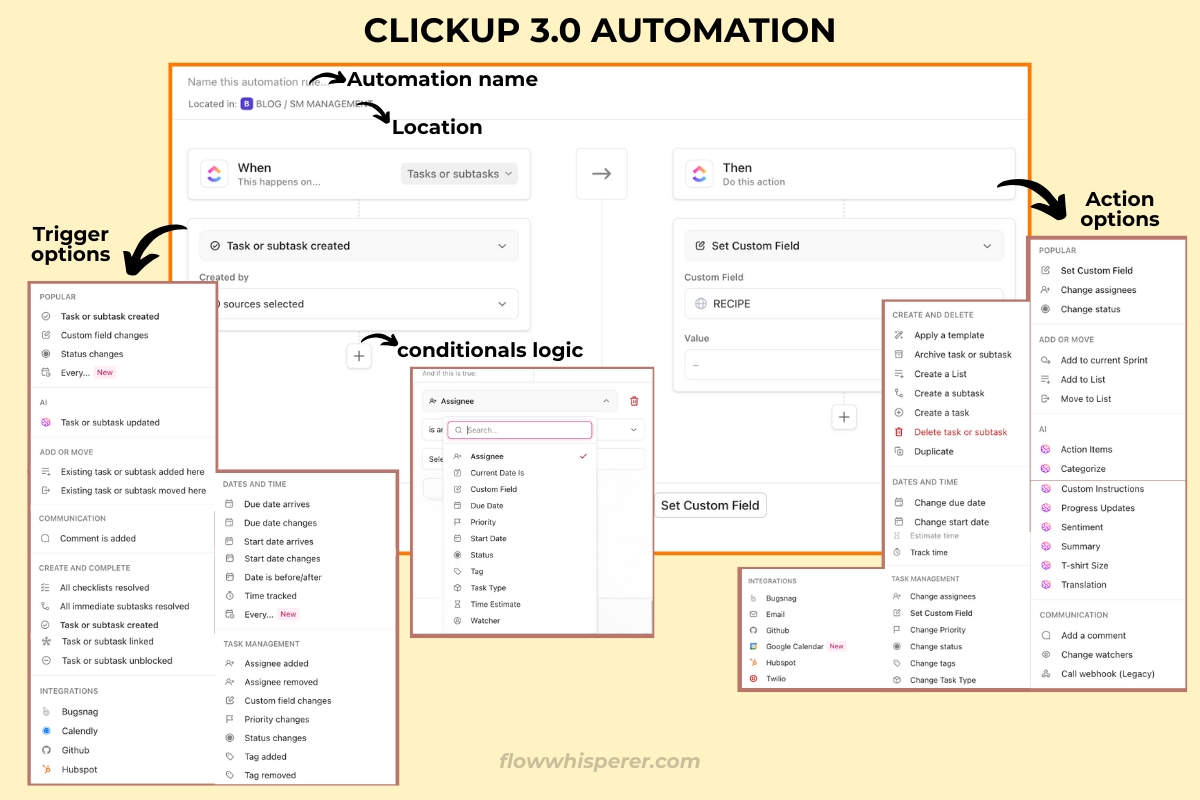Image resolution: width=1200 pixels, height=800 pixels.
Task: Select Translation in AI actions
Action: (x=1084, y=585)
